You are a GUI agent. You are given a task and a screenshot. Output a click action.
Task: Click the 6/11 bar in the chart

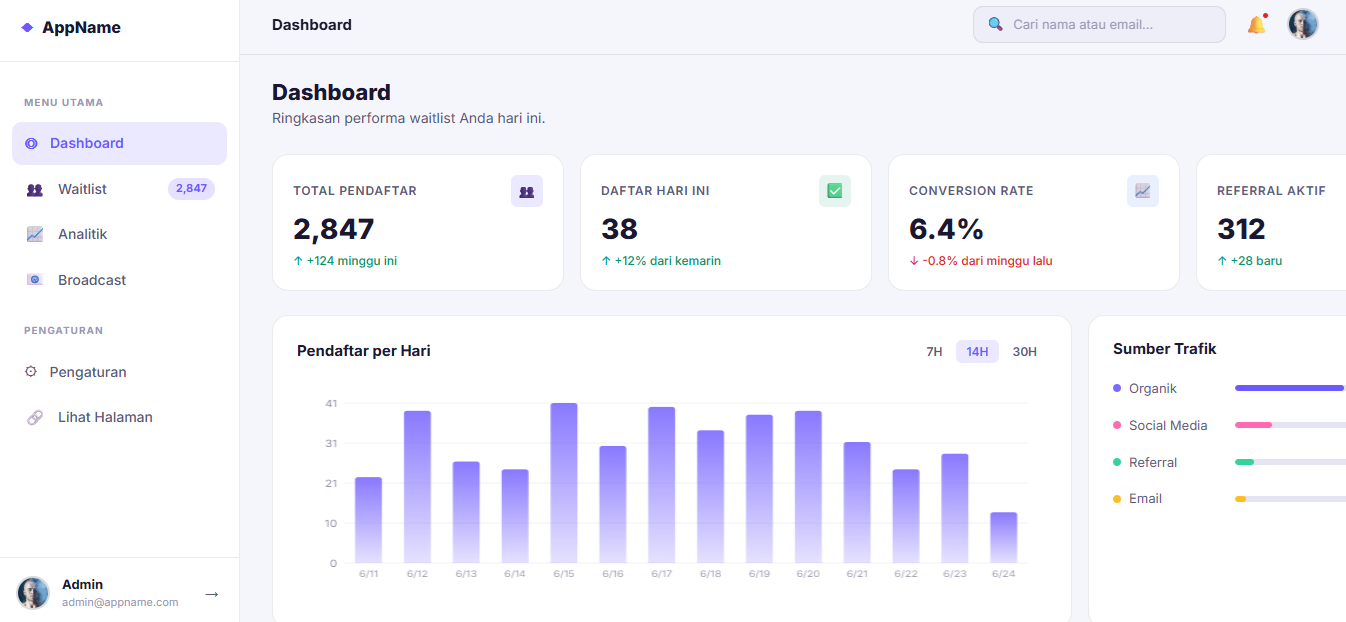(x=368, y=520)
